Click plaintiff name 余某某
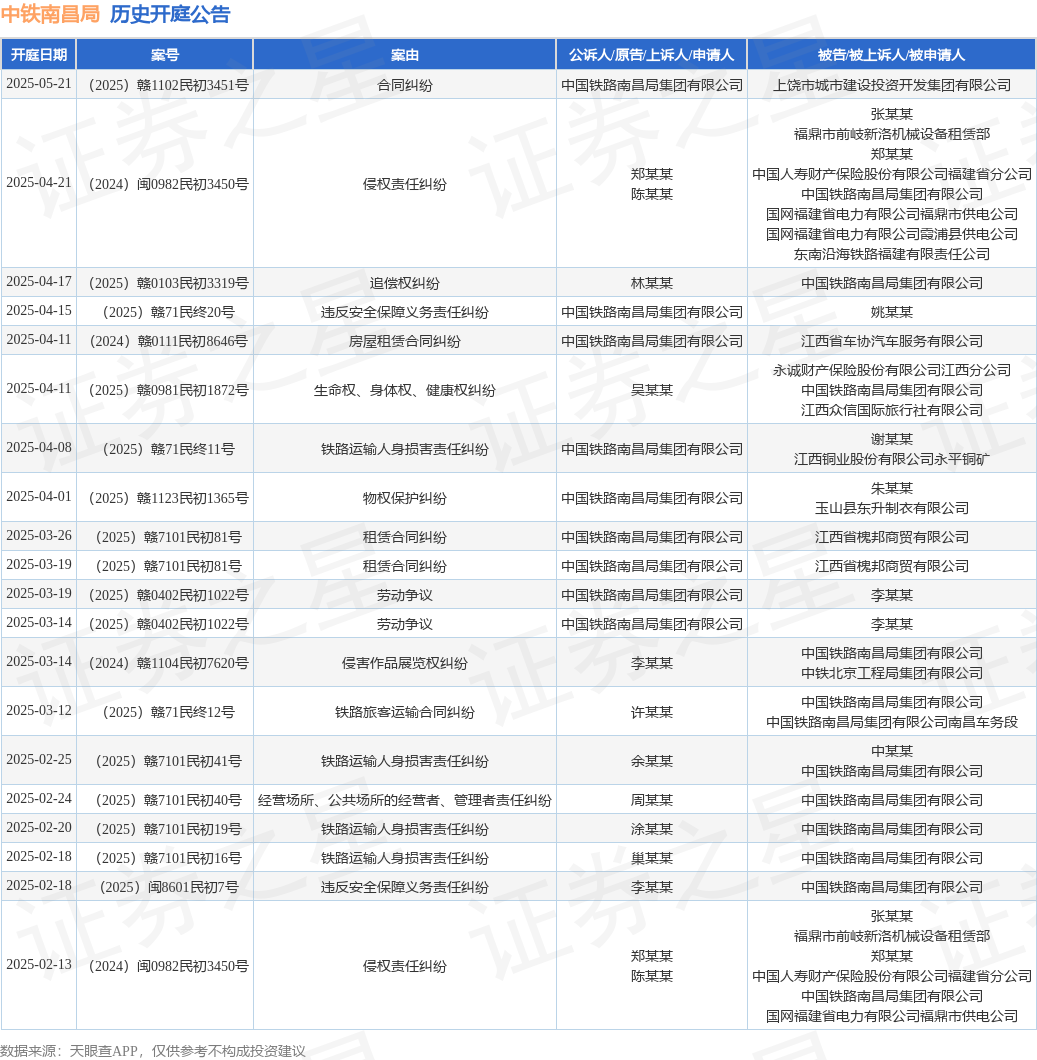1037x1060 pixels. tap(652, 761)
